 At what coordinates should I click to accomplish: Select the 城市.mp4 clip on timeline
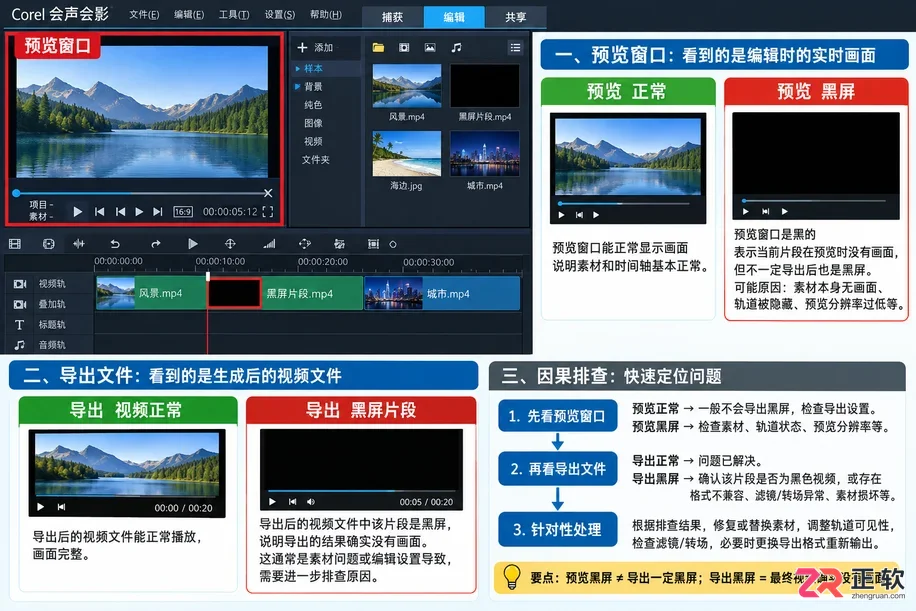[x=442, y=293]
